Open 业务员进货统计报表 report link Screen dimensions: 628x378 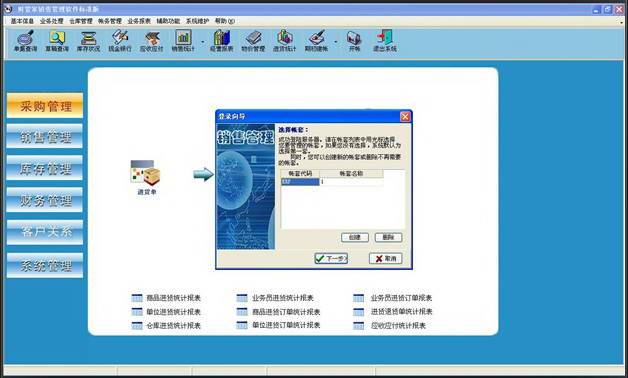(x=282, y=298)
